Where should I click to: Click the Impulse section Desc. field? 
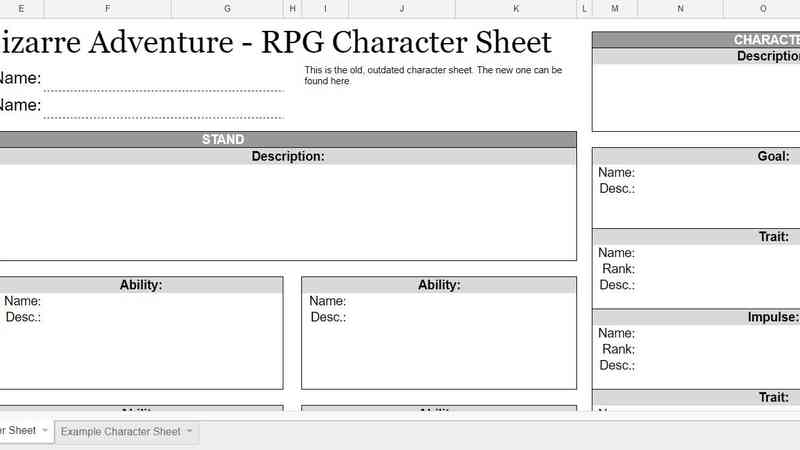(715, 365)
